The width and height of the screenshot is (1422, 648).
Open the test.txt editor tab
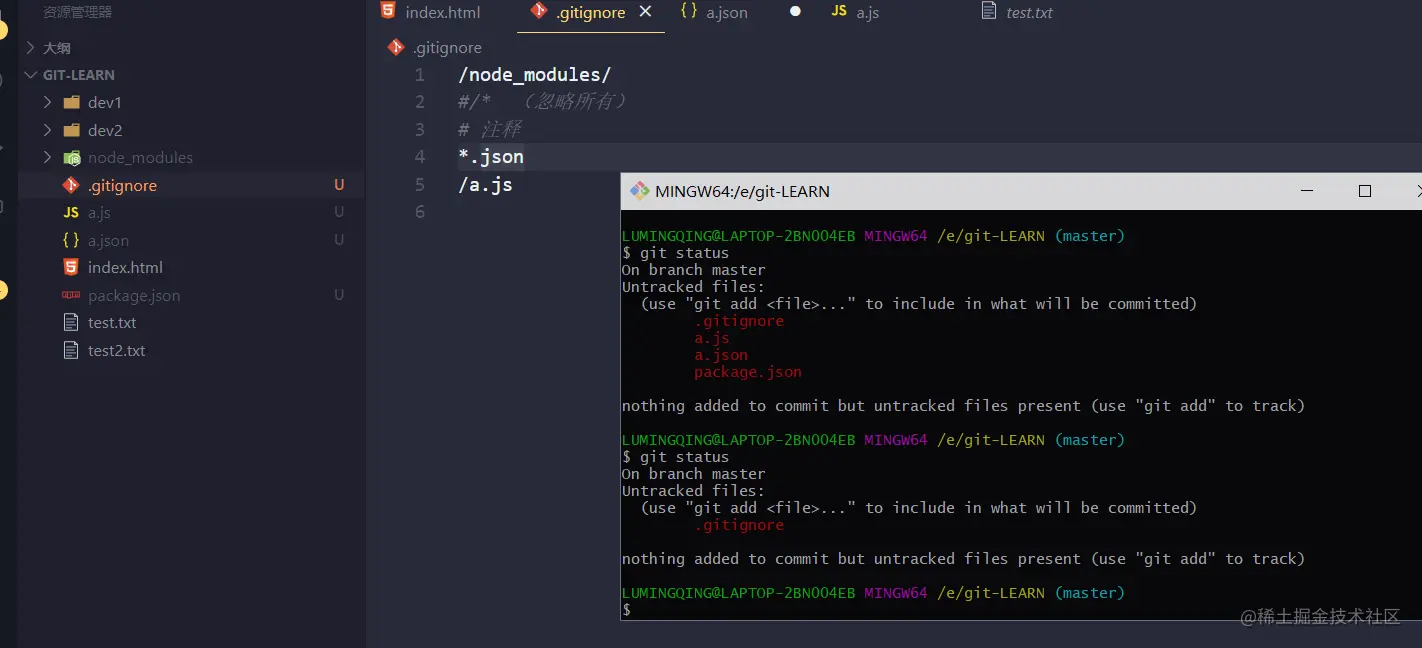click(x=1030, y=13)
